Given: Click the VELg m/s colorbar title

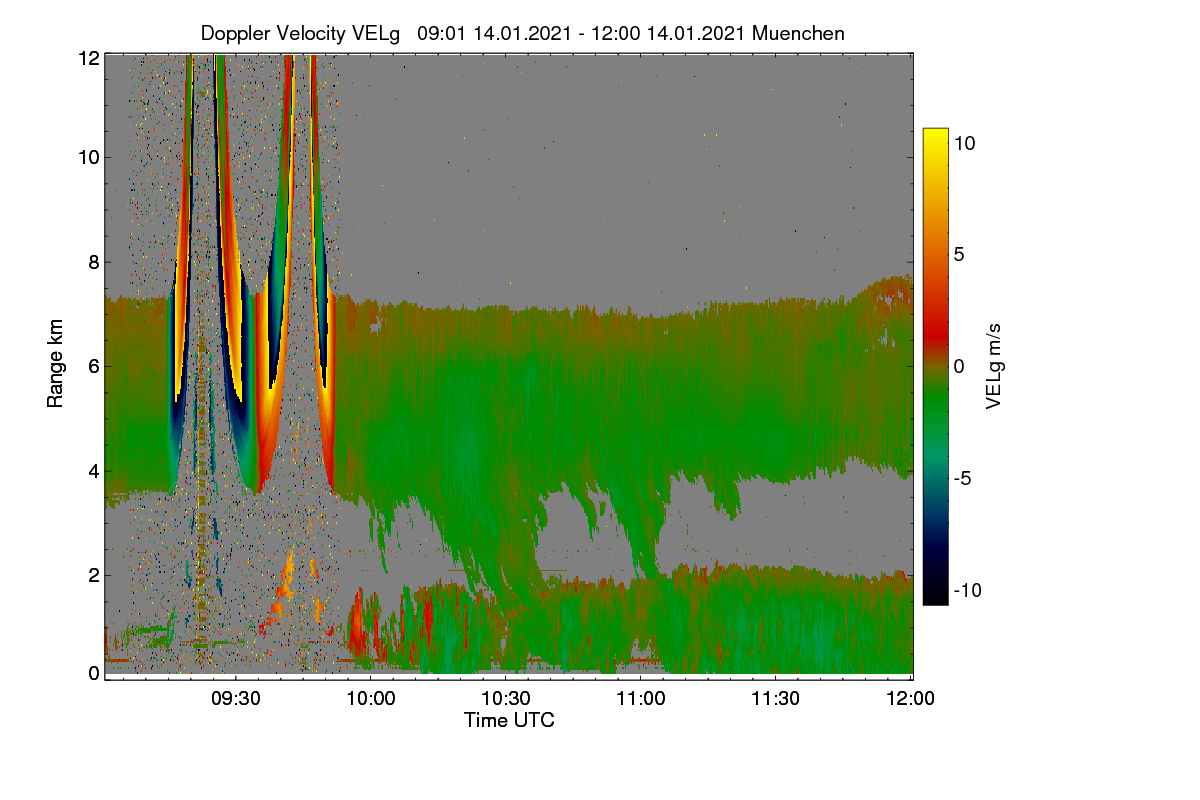Looking at the screenshot, I should pyautogui.click(x=994, y=366).
